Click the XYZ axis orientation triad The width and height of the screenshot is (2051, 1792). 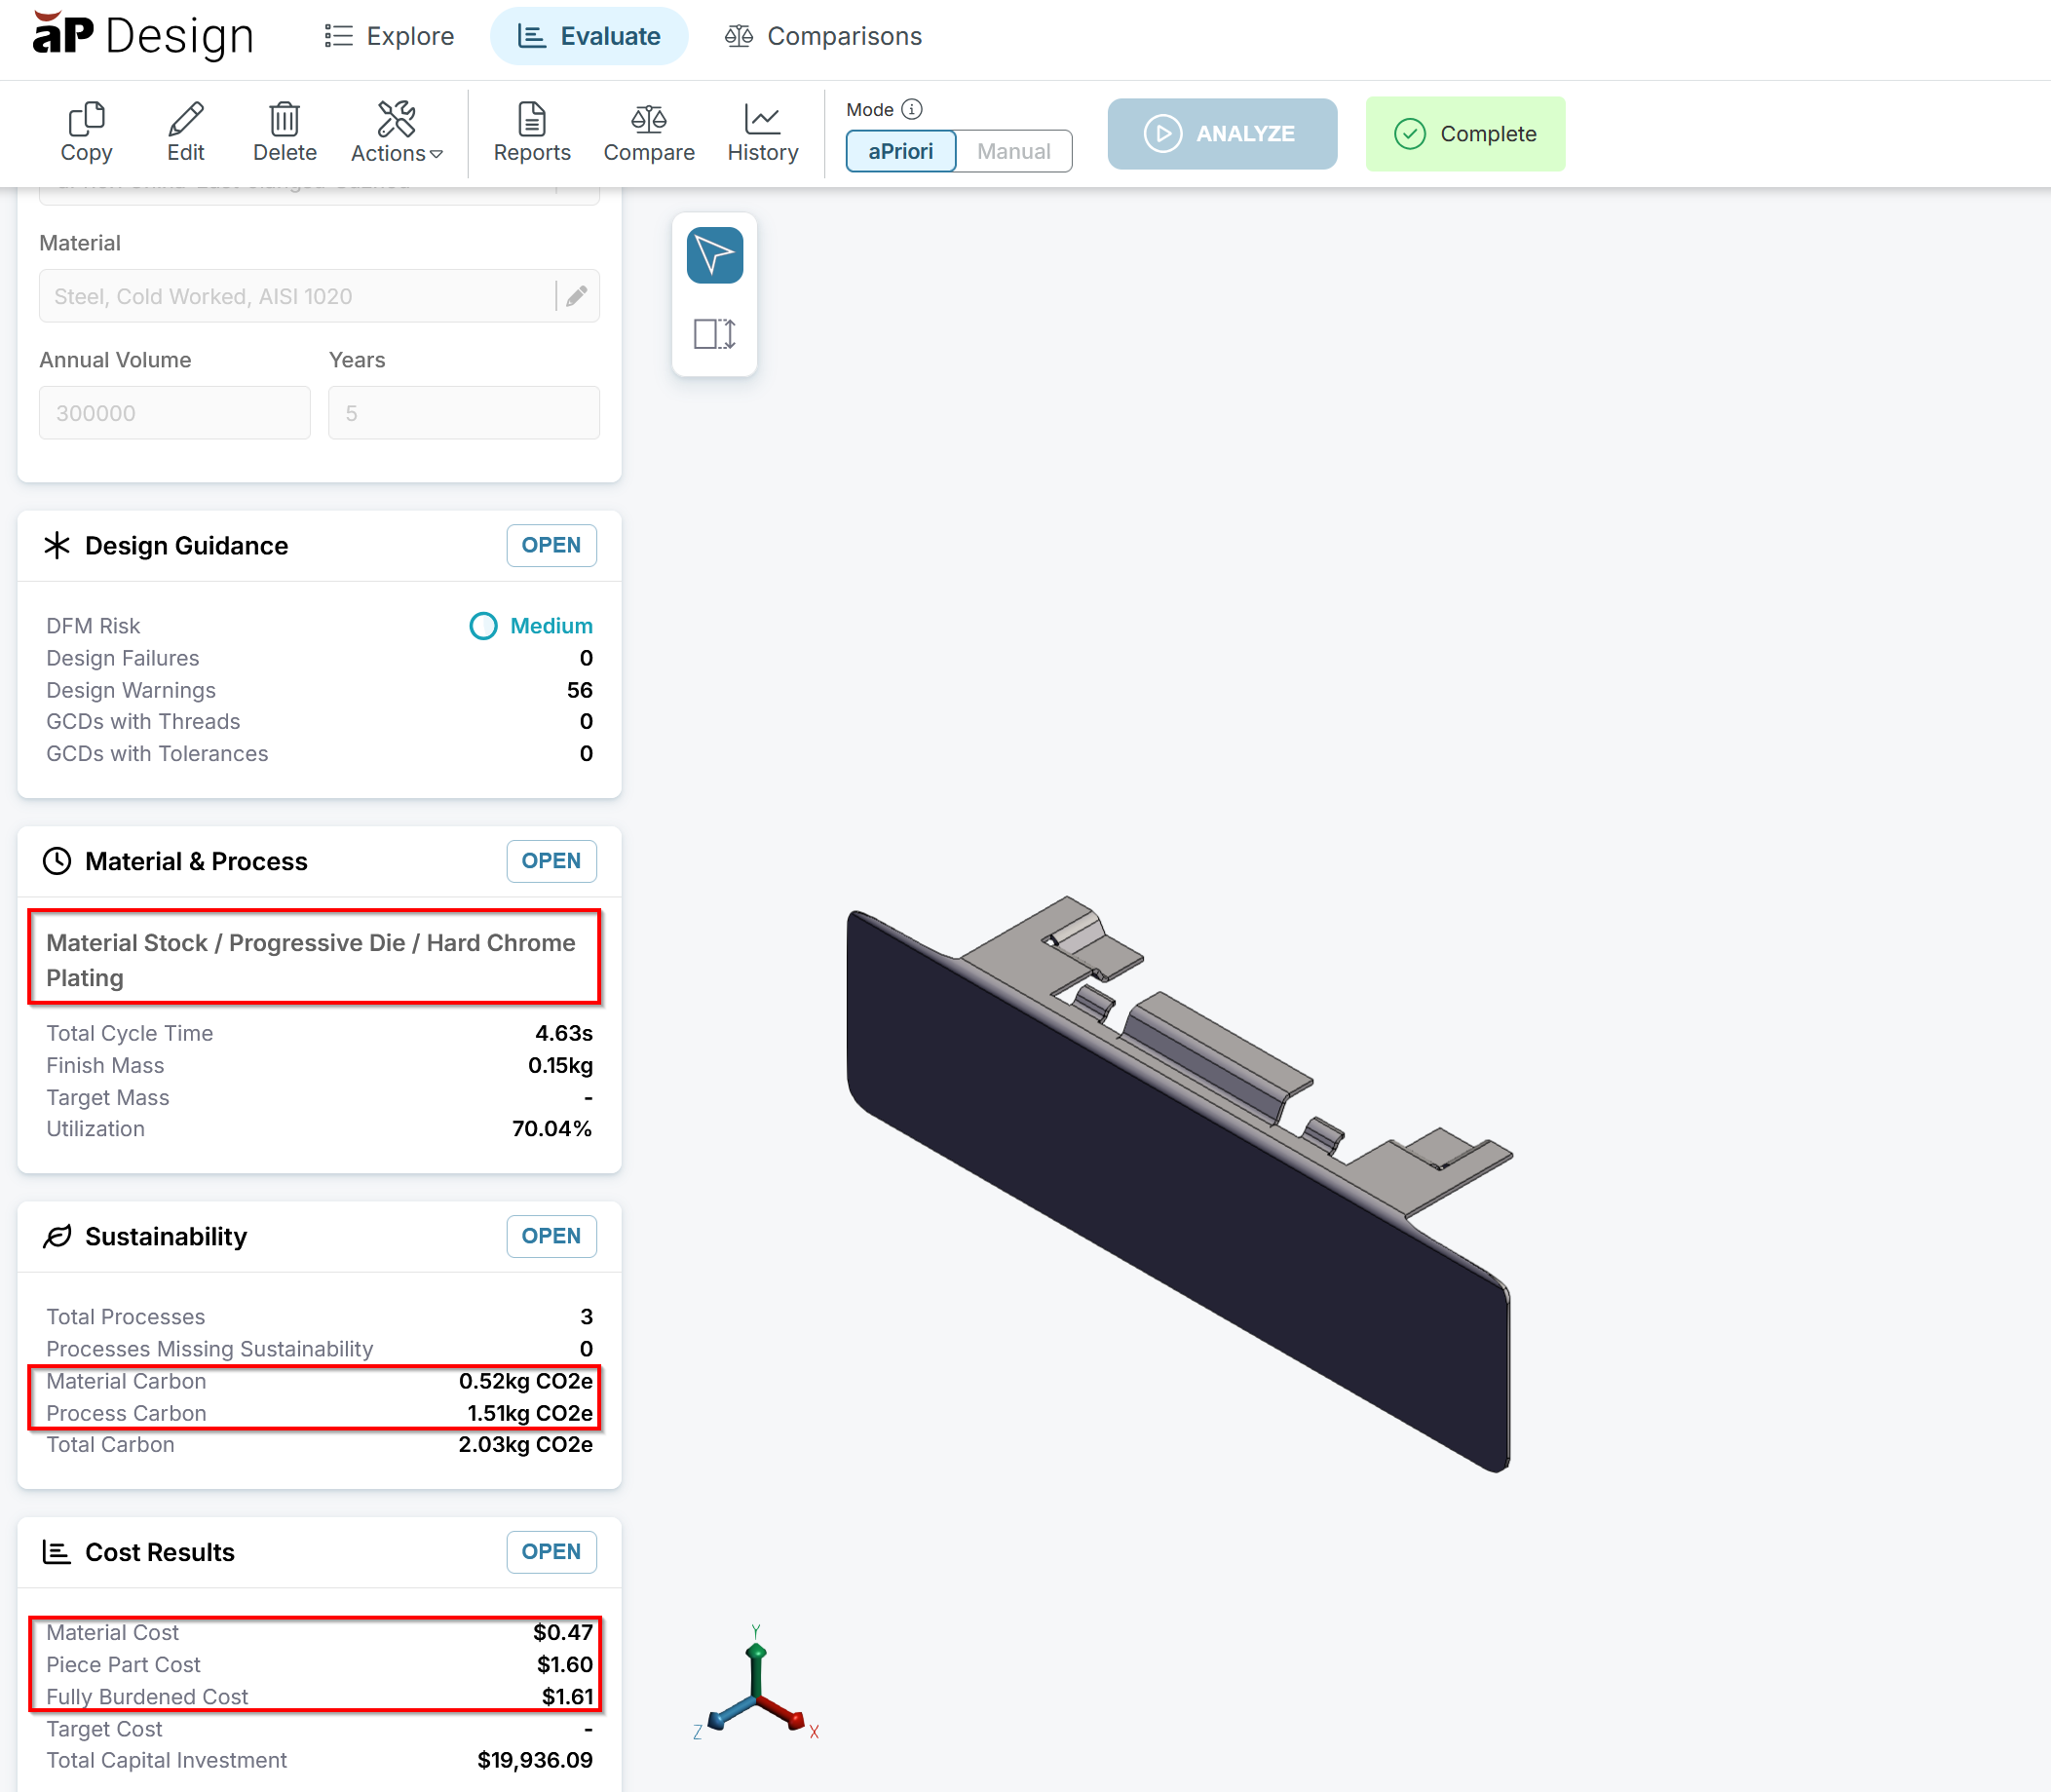[757, 1685]
